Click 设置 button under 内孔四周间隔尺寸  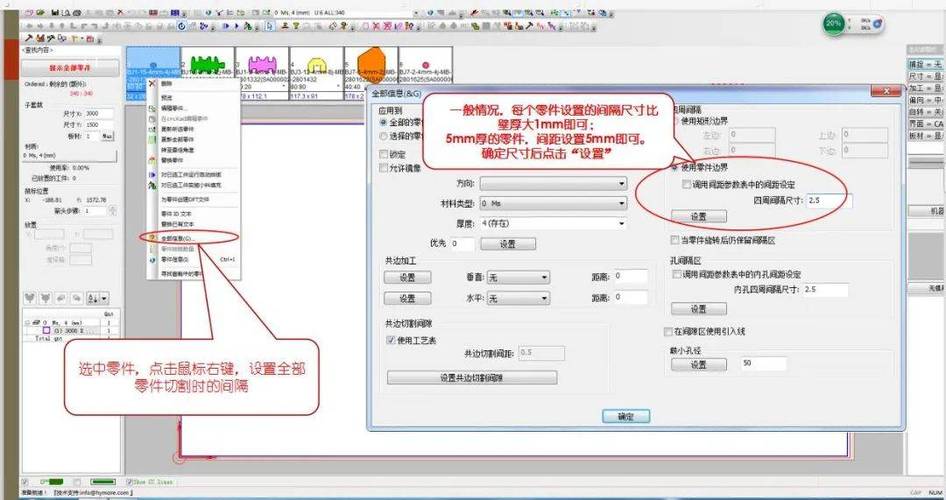click(x=699, y=308)
